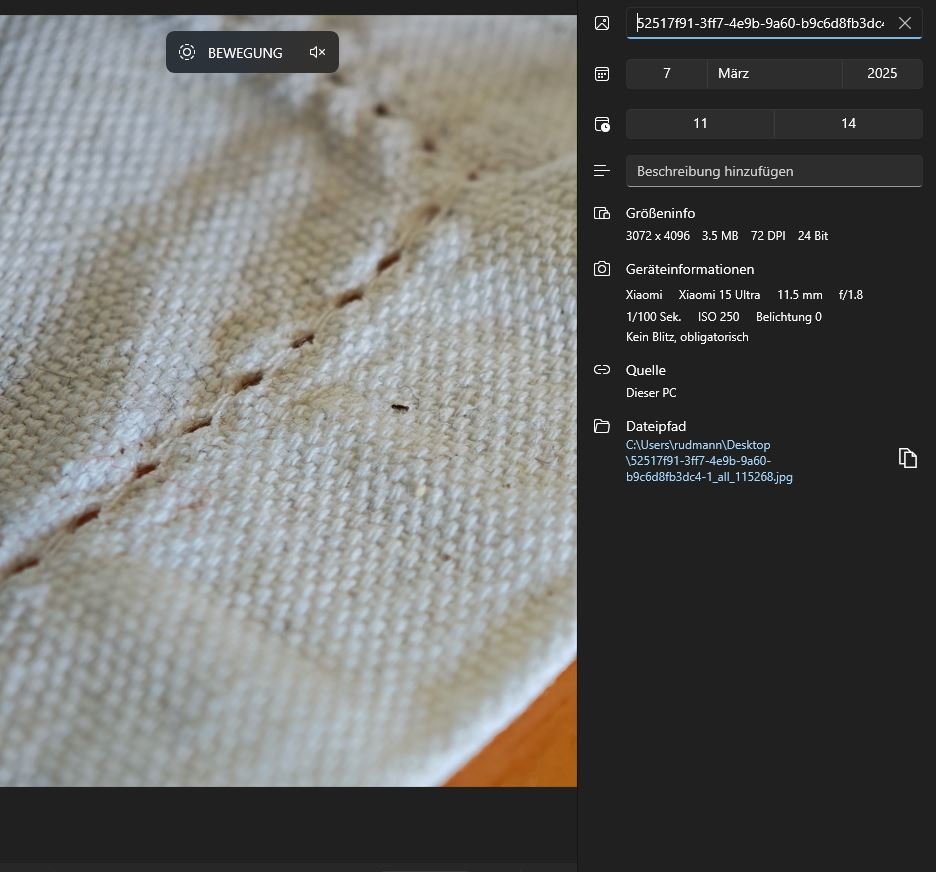Click the camera icon by Geräteinformationen
The image size is (936, 872).
pyautogui.click(x=602, y=269)
